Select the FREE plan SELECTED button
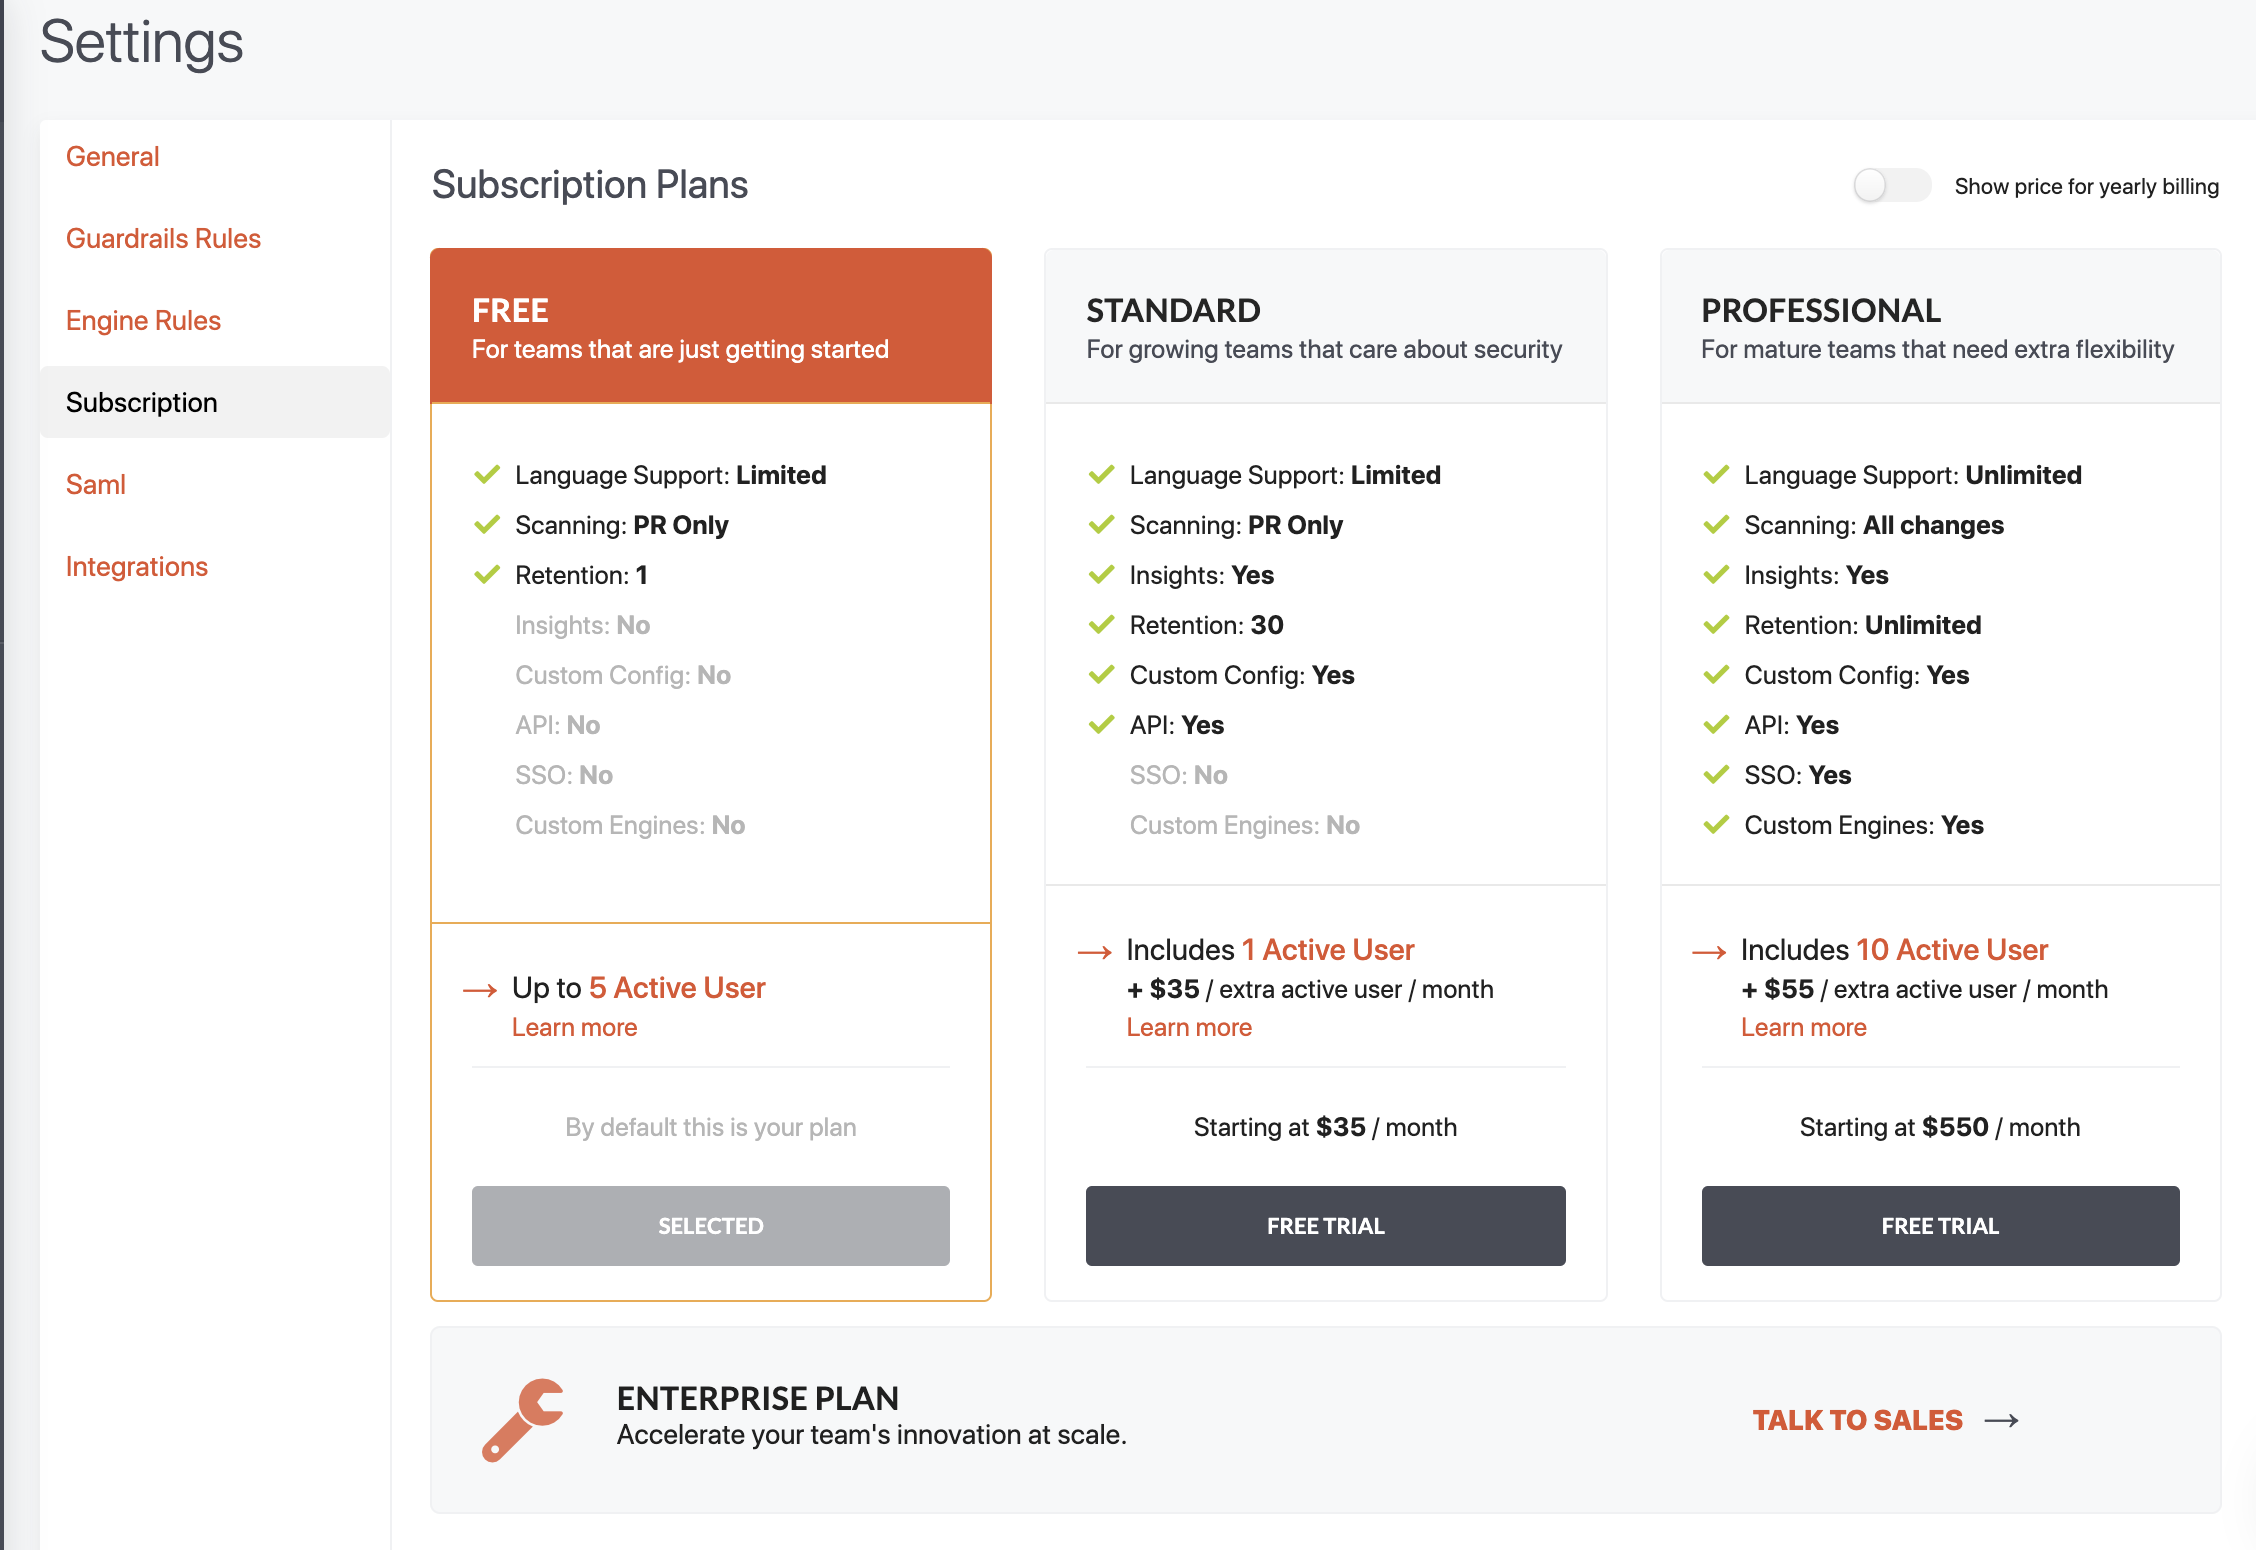The image size is (2256, 1550). [710, 1226]
